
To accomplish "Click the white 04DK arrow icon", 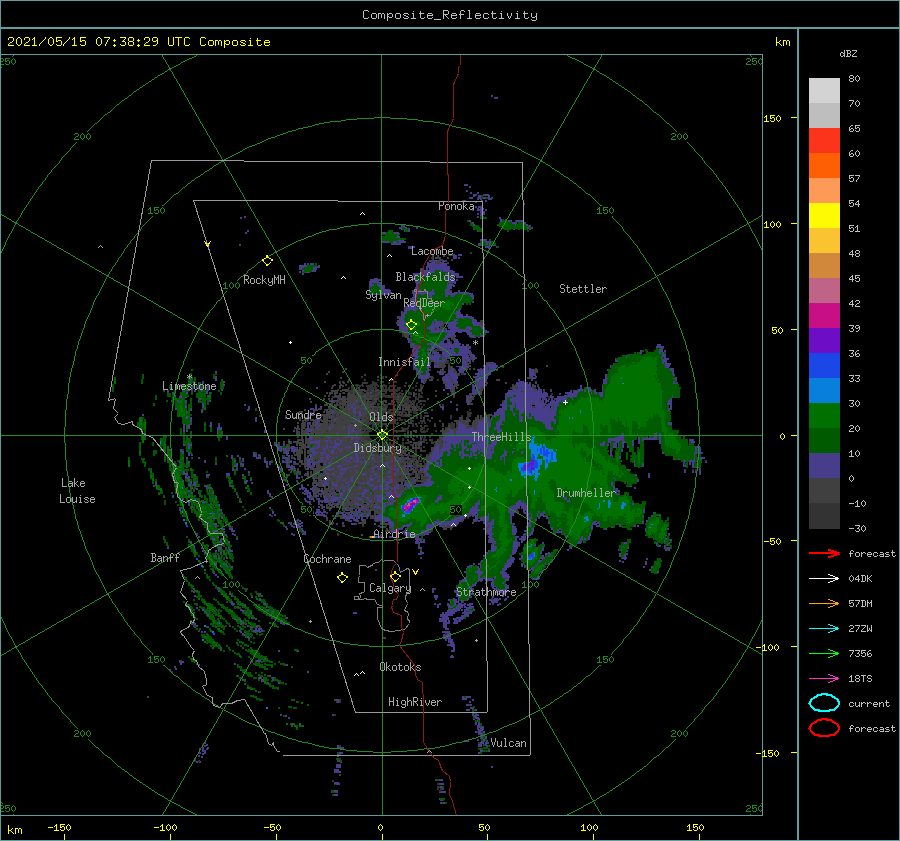I will pyautogui.click(x=824, y=578).
